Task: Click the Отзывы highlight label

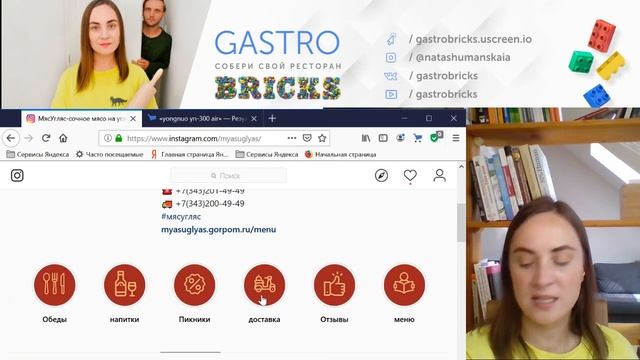Action: tap(334, 319)
